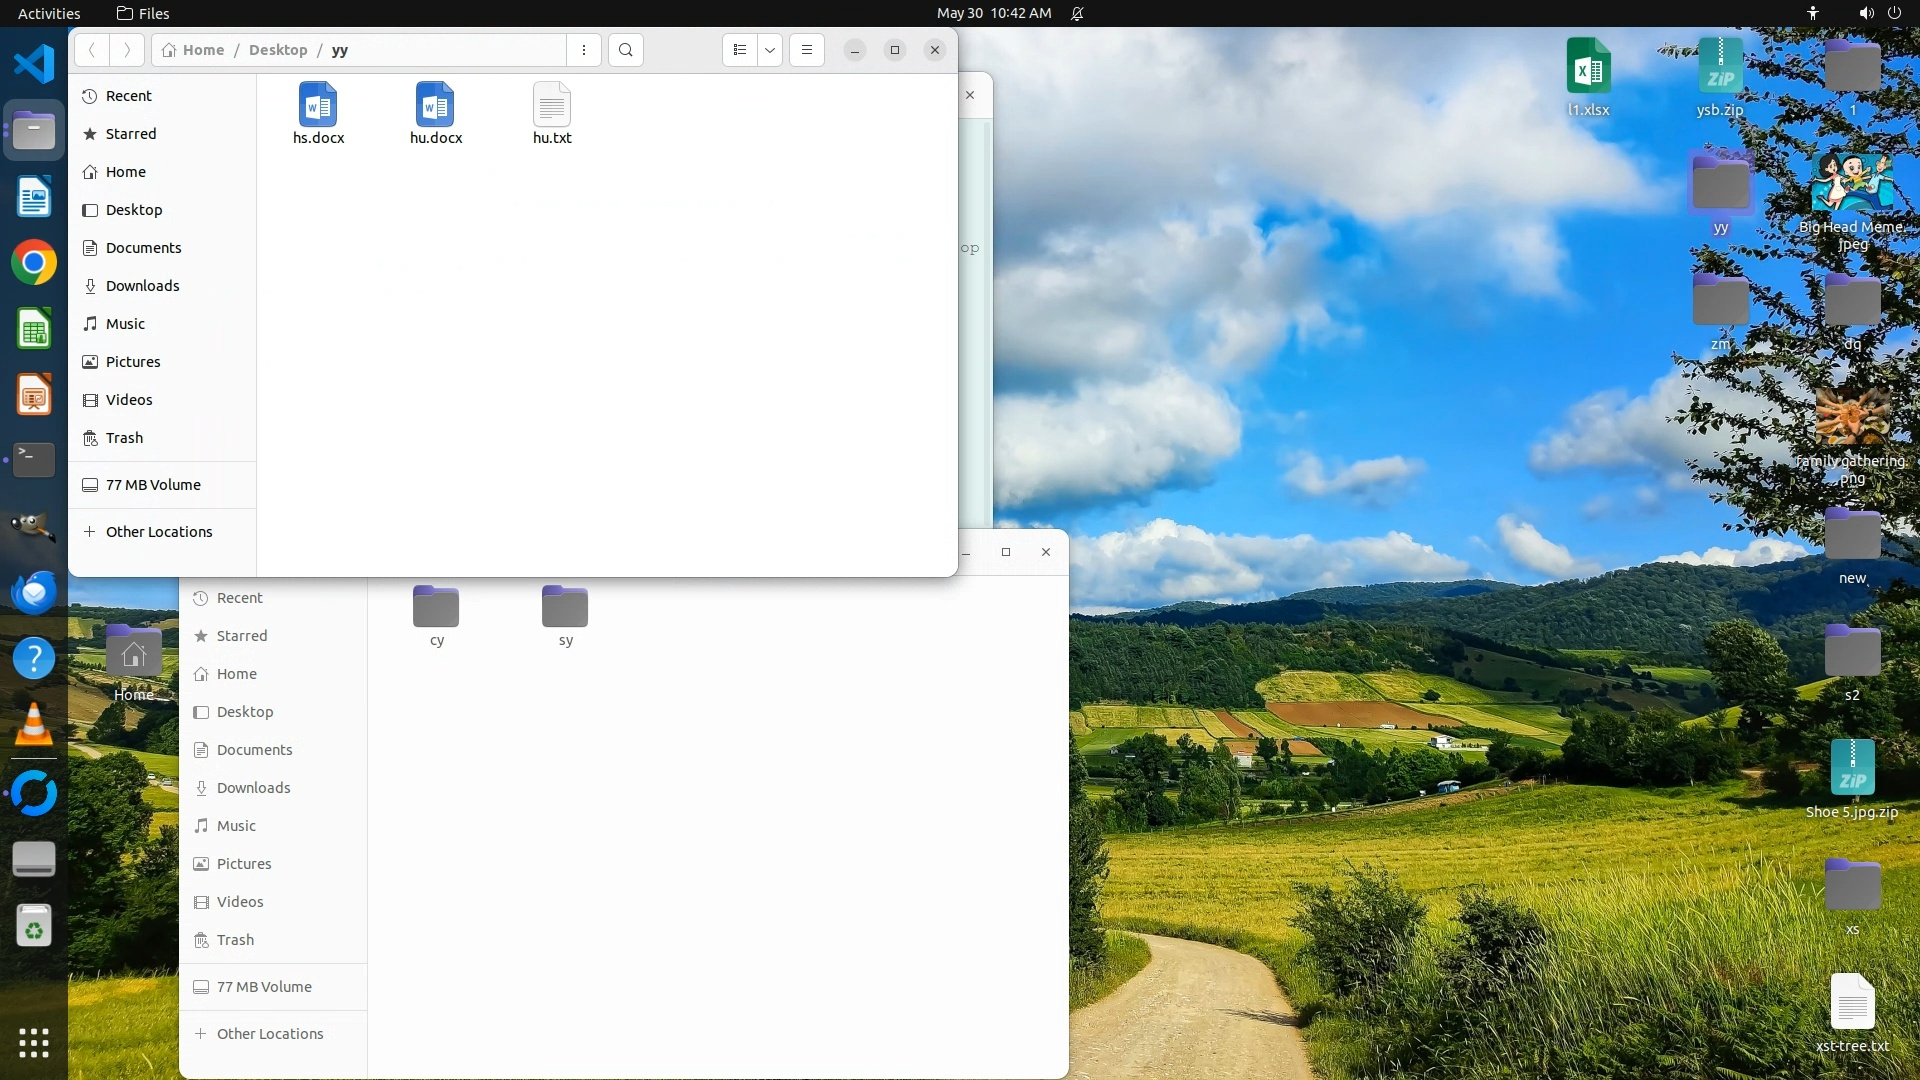Open Downloads in the top Files sidebar

tap(142, 286)
